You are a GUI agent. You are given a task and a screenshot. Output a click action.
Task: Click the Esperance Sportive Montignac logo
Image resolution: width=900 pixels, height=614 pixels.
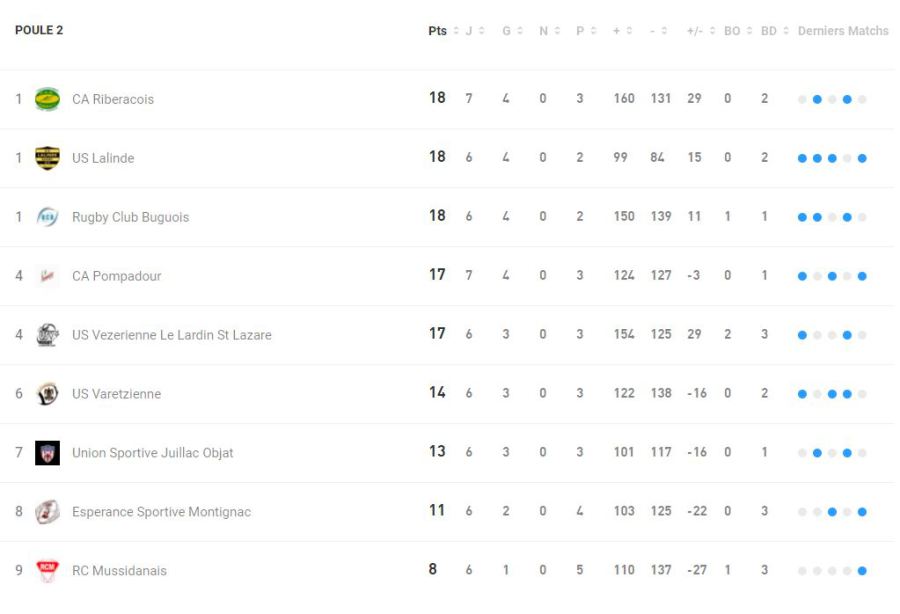[x=47, y=512]
